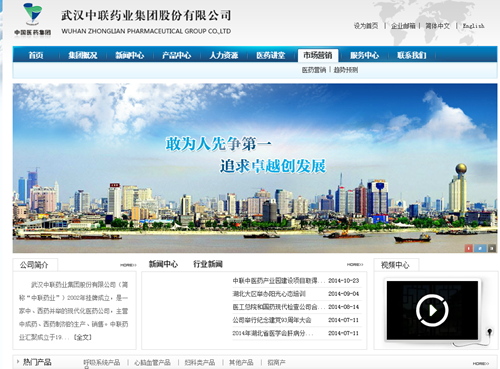Open 企业邮箱 link
Viewport: 500px width, 369px height.
tap(403, 26)
